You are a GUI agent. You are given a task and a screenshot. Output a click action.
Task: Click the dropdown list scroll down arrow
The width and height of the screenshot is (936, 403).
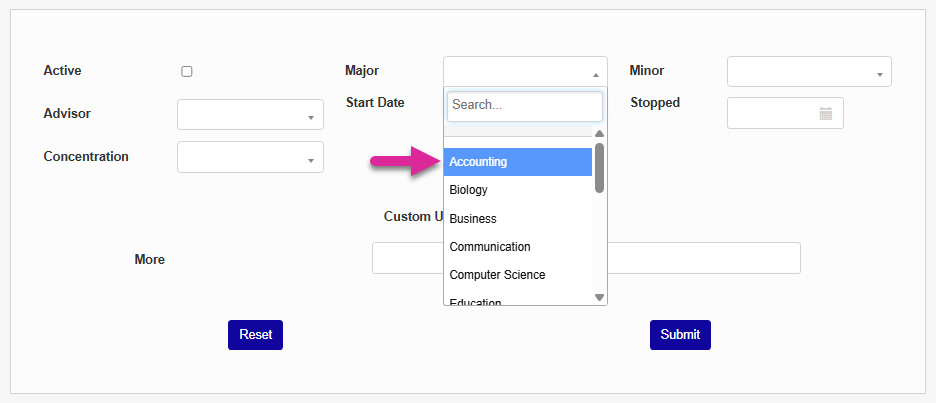(599, 297)
